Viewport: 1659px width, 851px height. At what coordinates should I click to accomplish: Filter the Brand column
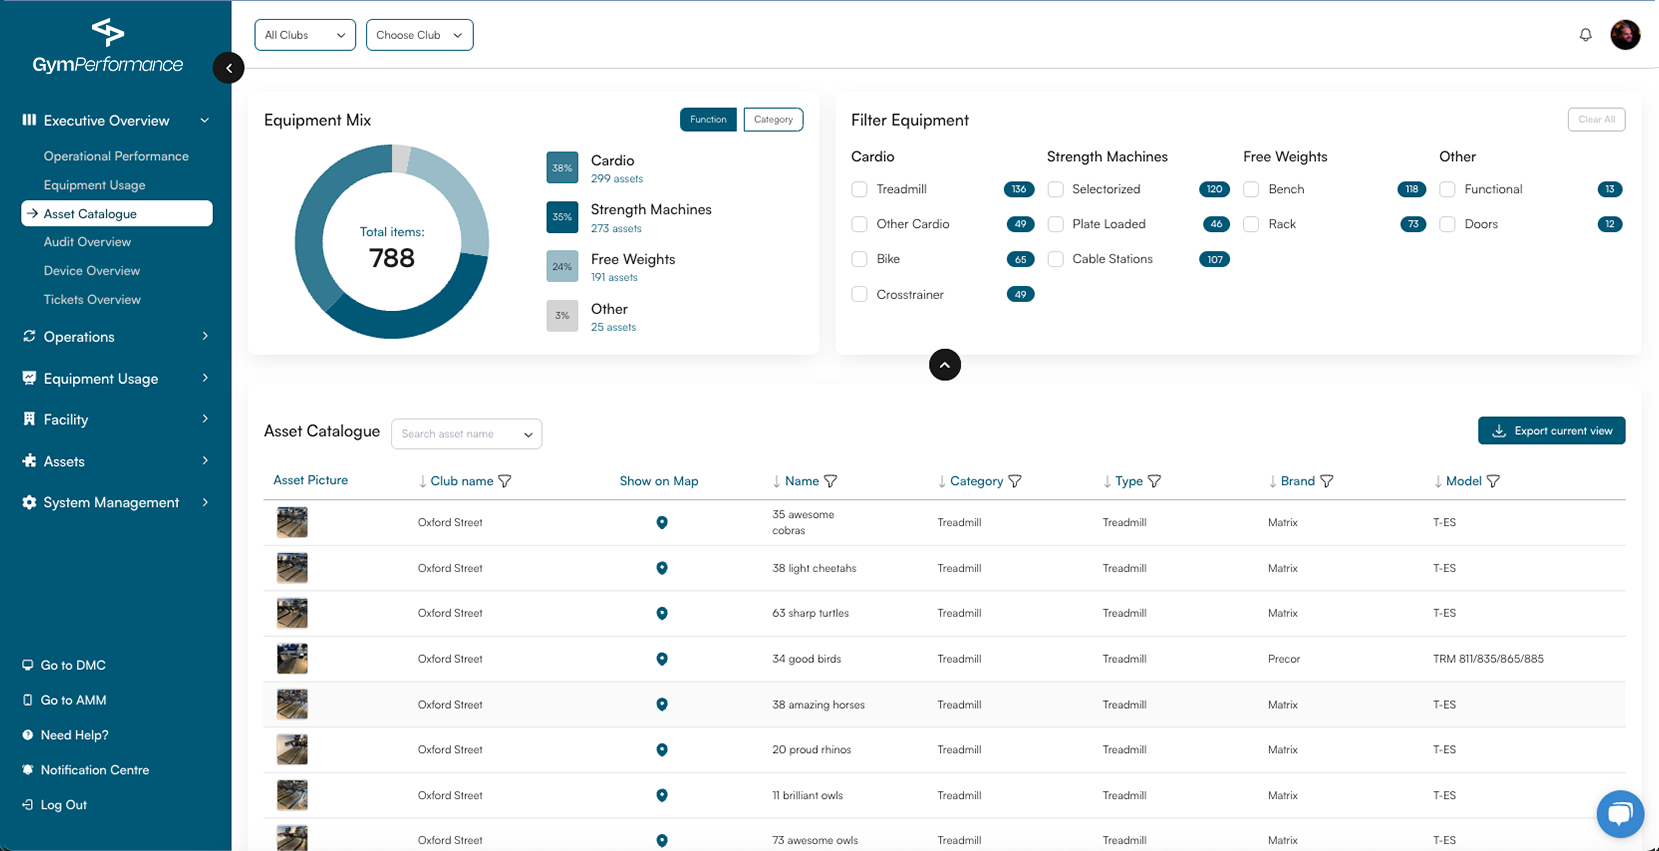[1327, 481]
